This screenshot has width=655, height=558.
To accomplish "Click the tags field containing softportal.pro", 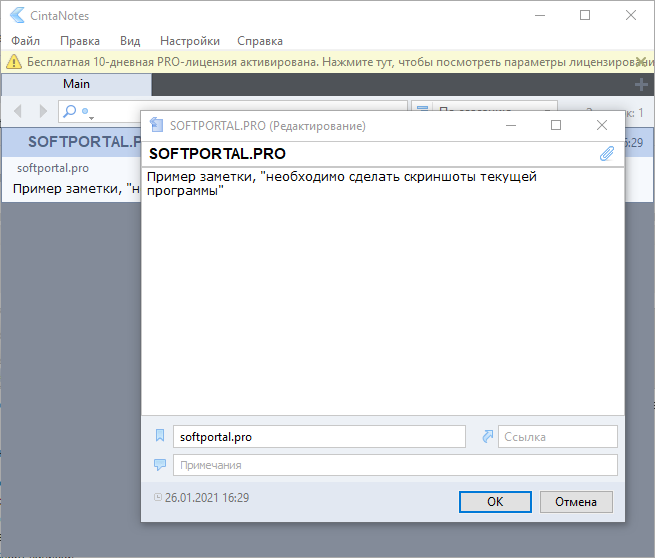I will [x=319, y=436].
